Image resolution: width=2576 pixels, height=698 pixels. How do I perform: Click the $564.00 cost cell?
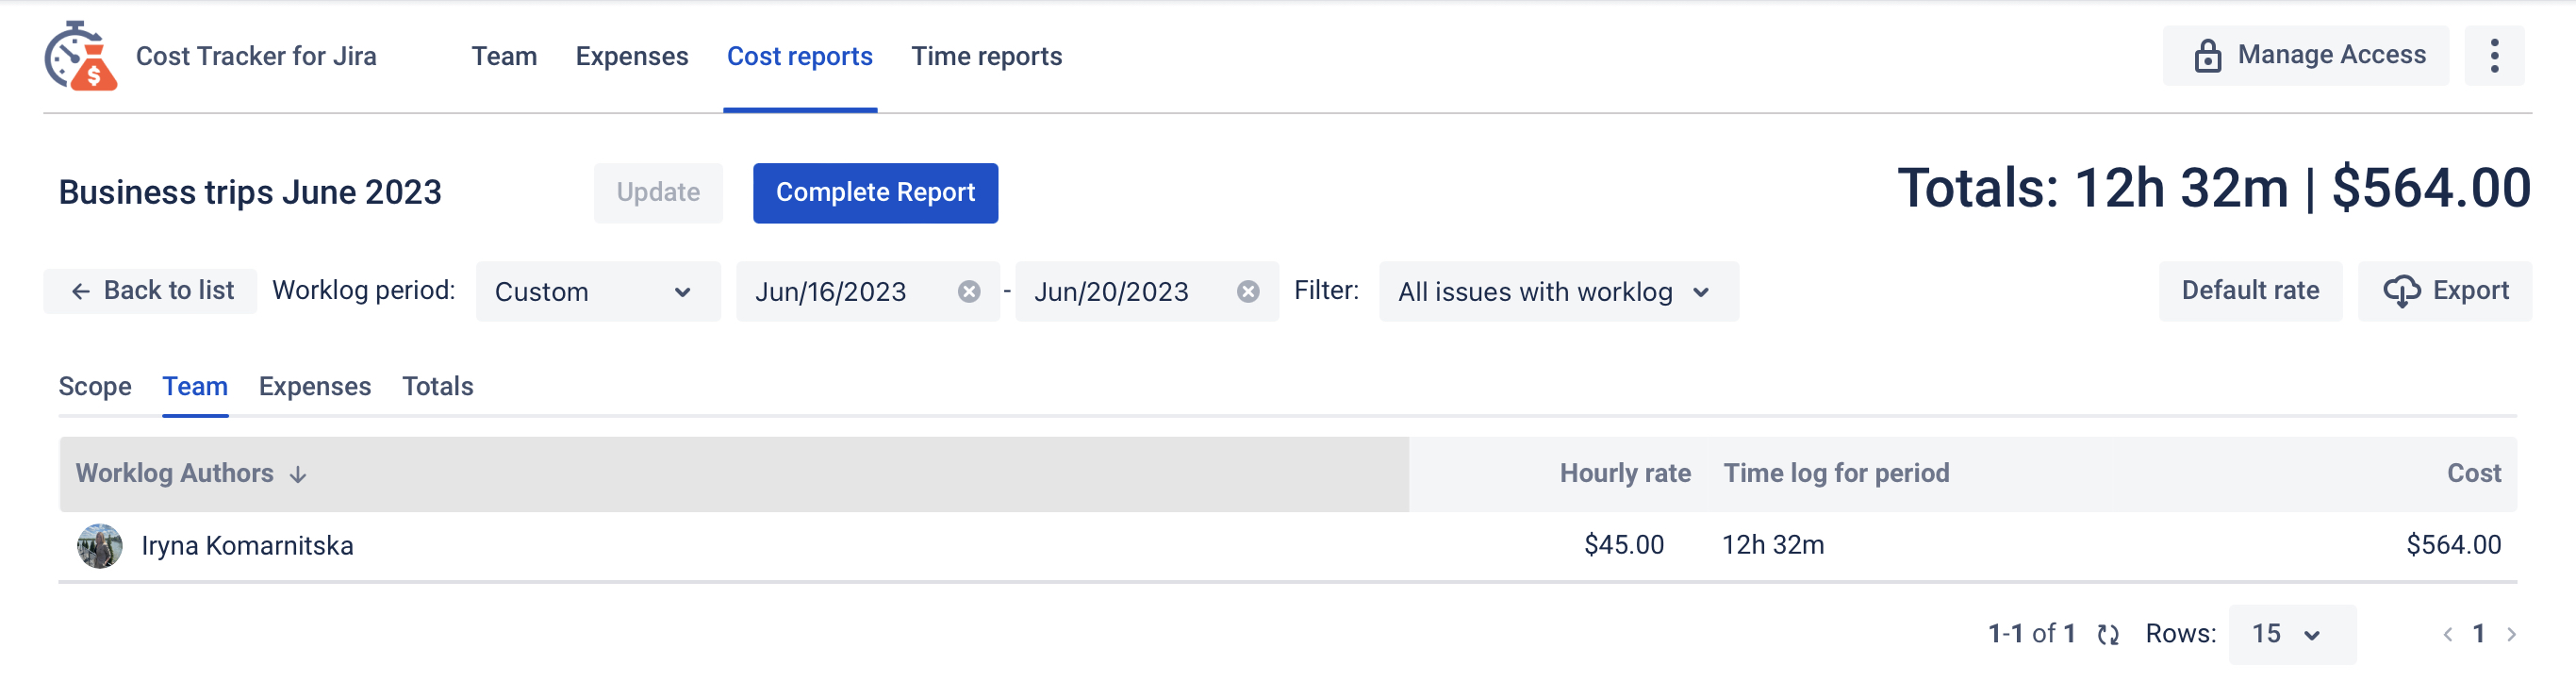point(2453,545)
